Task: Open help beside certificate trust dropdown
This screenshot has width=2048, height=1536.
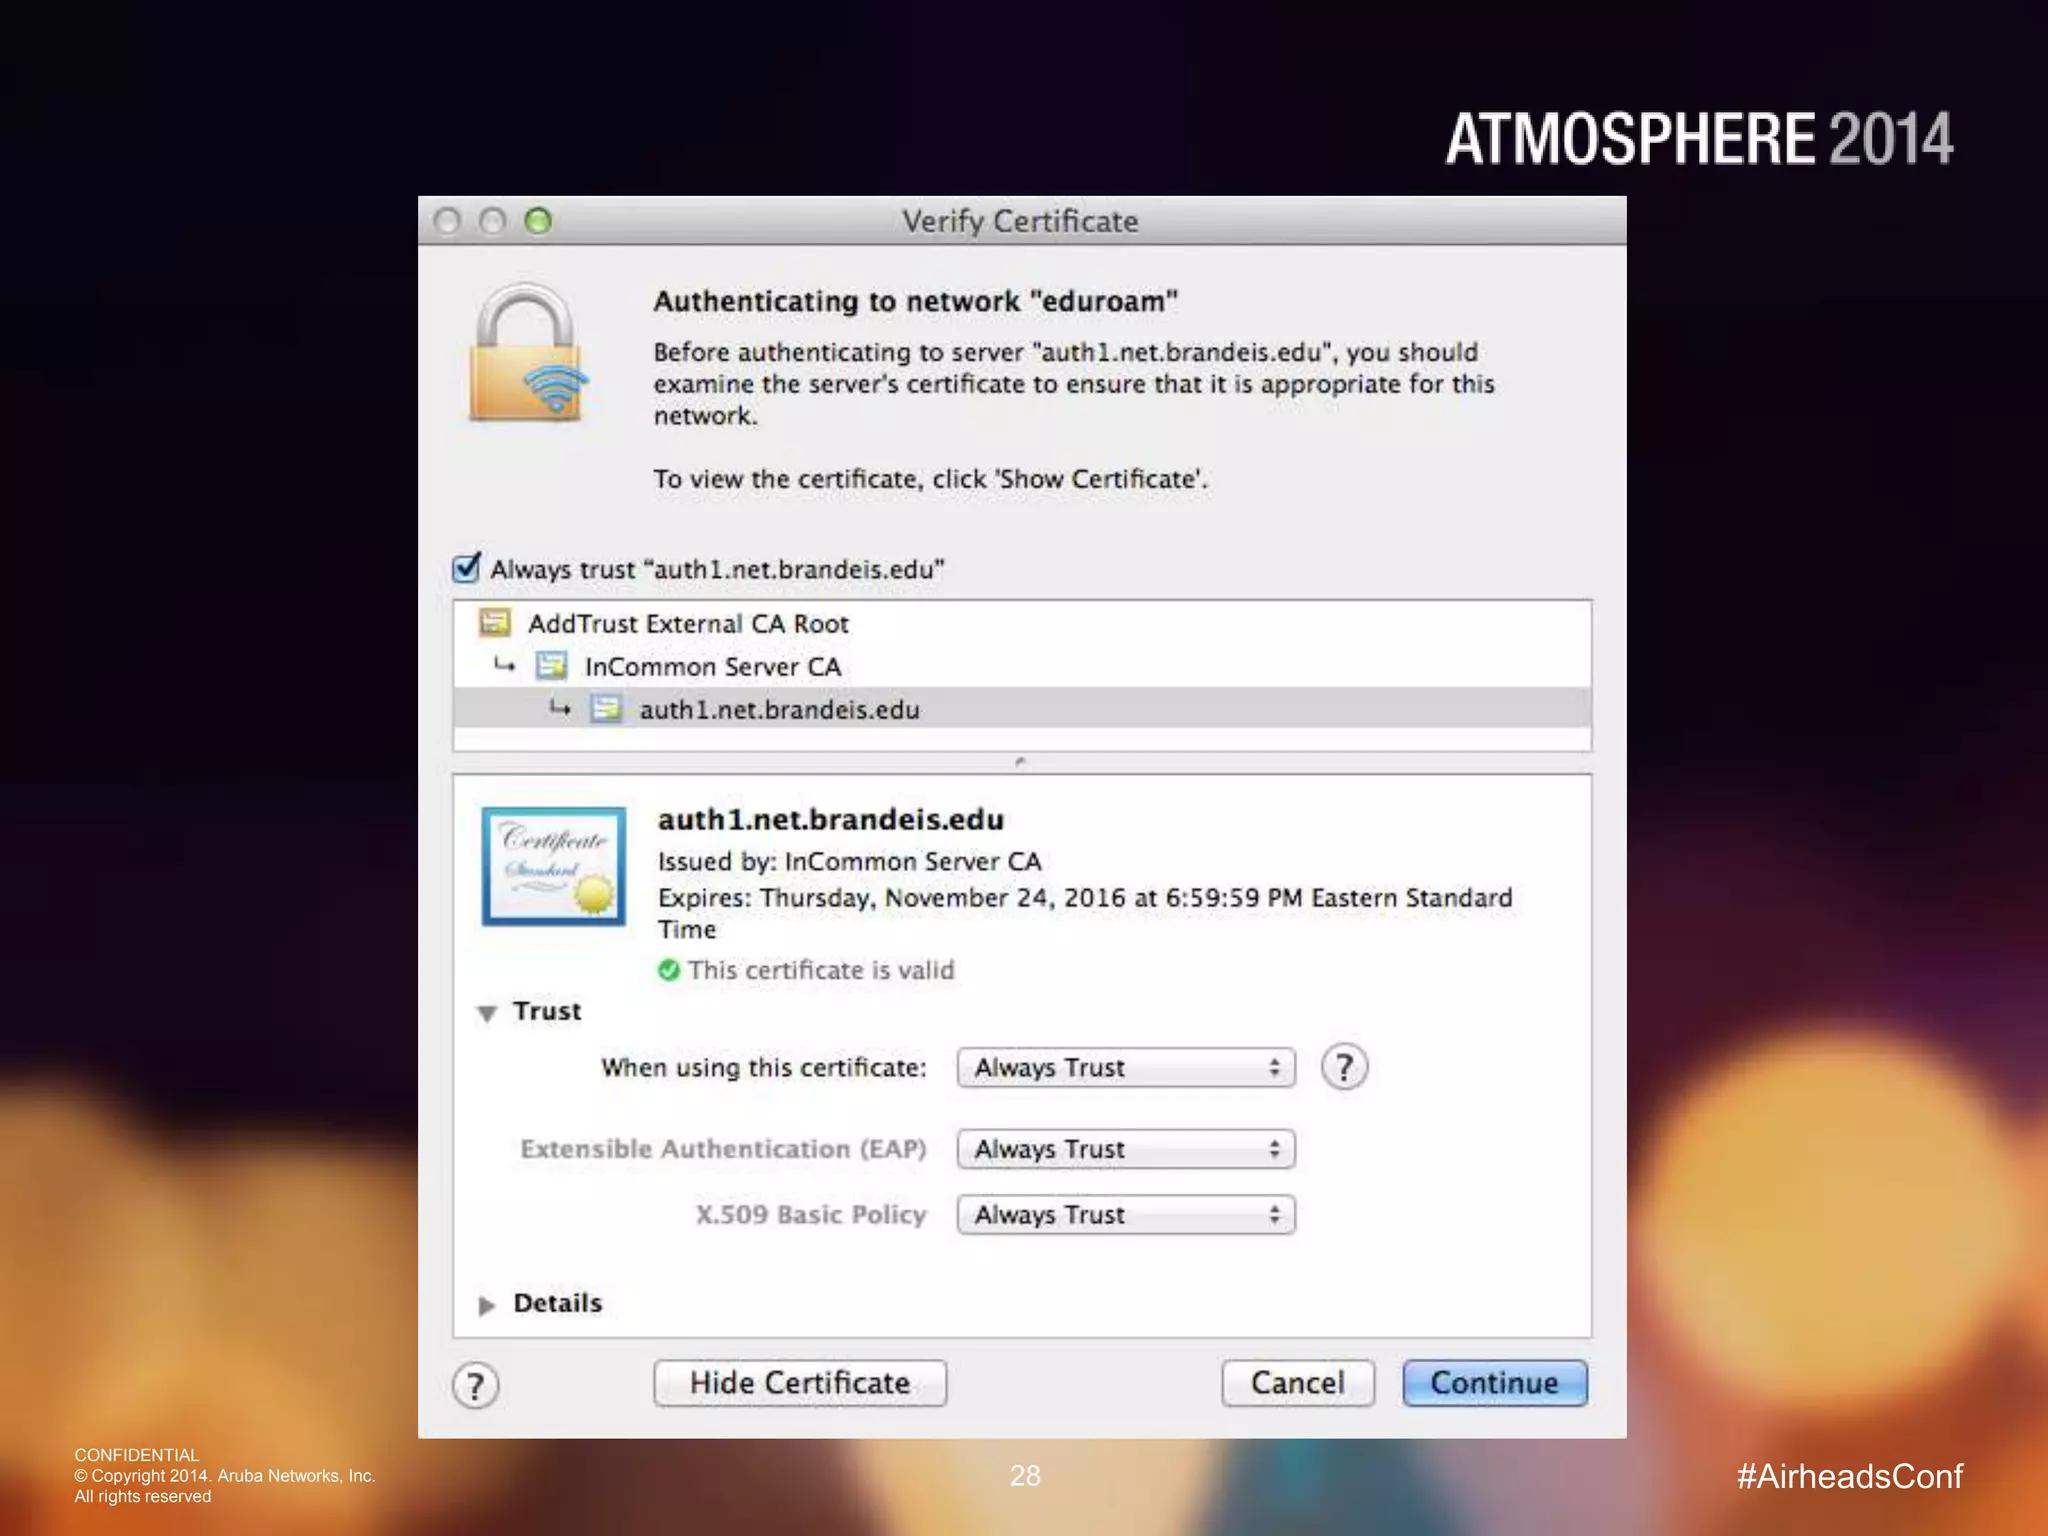Action: (1344, 1067)
